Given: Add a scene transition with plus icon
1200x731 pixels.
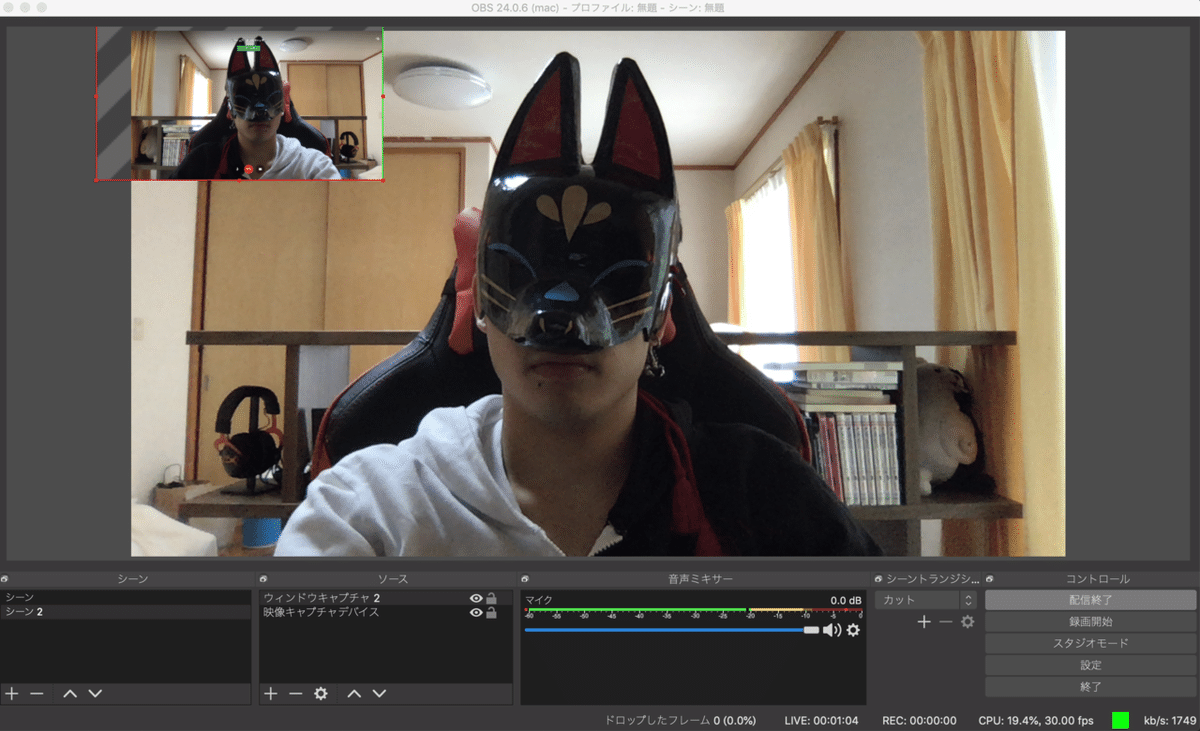Looking at the screenshot, I should 924,622.
